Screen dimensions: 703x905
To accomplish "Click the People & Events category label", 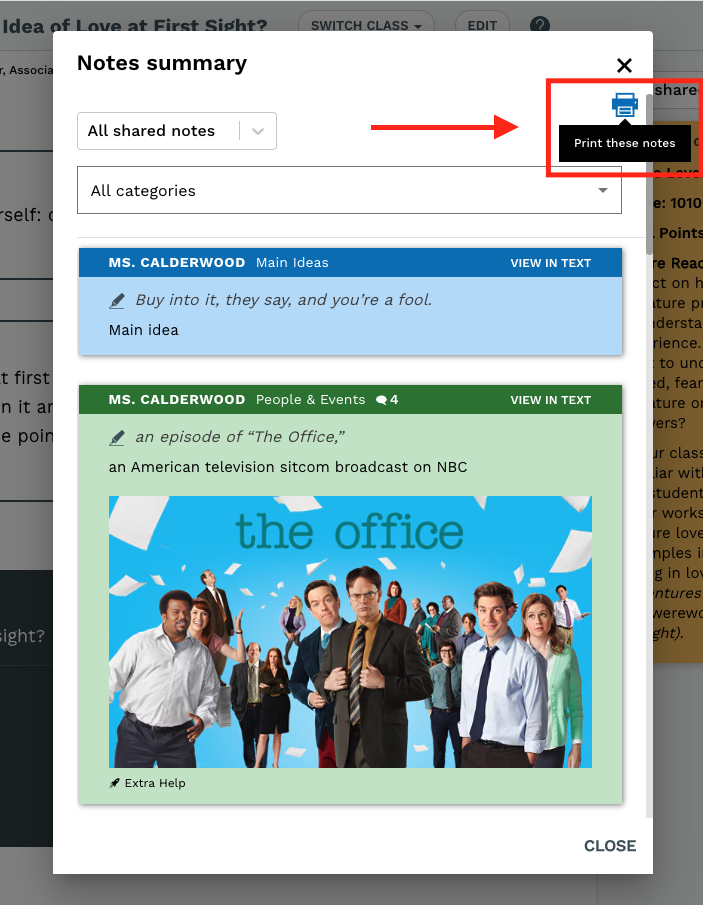I will click(311, 399).
